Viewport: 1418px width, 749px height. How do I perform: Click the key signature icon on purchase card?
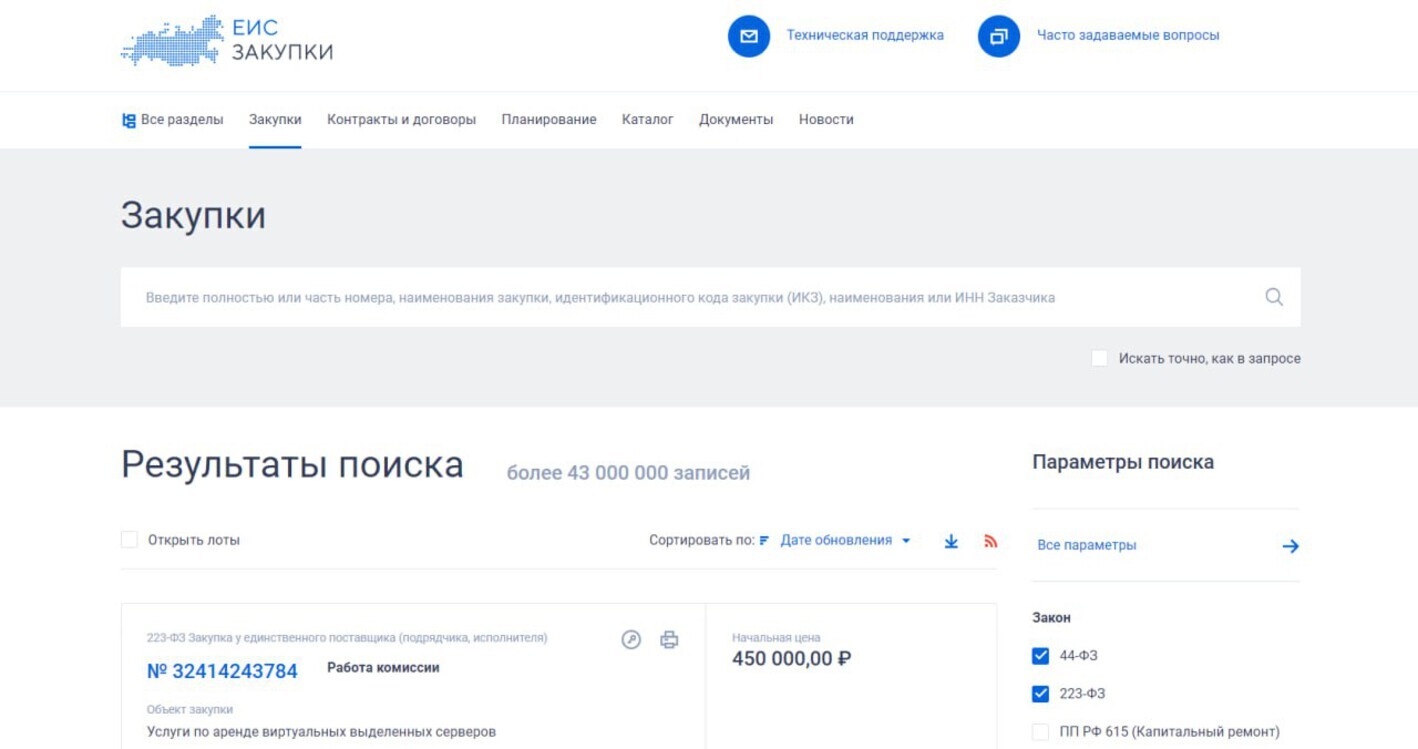pos(631,640)
